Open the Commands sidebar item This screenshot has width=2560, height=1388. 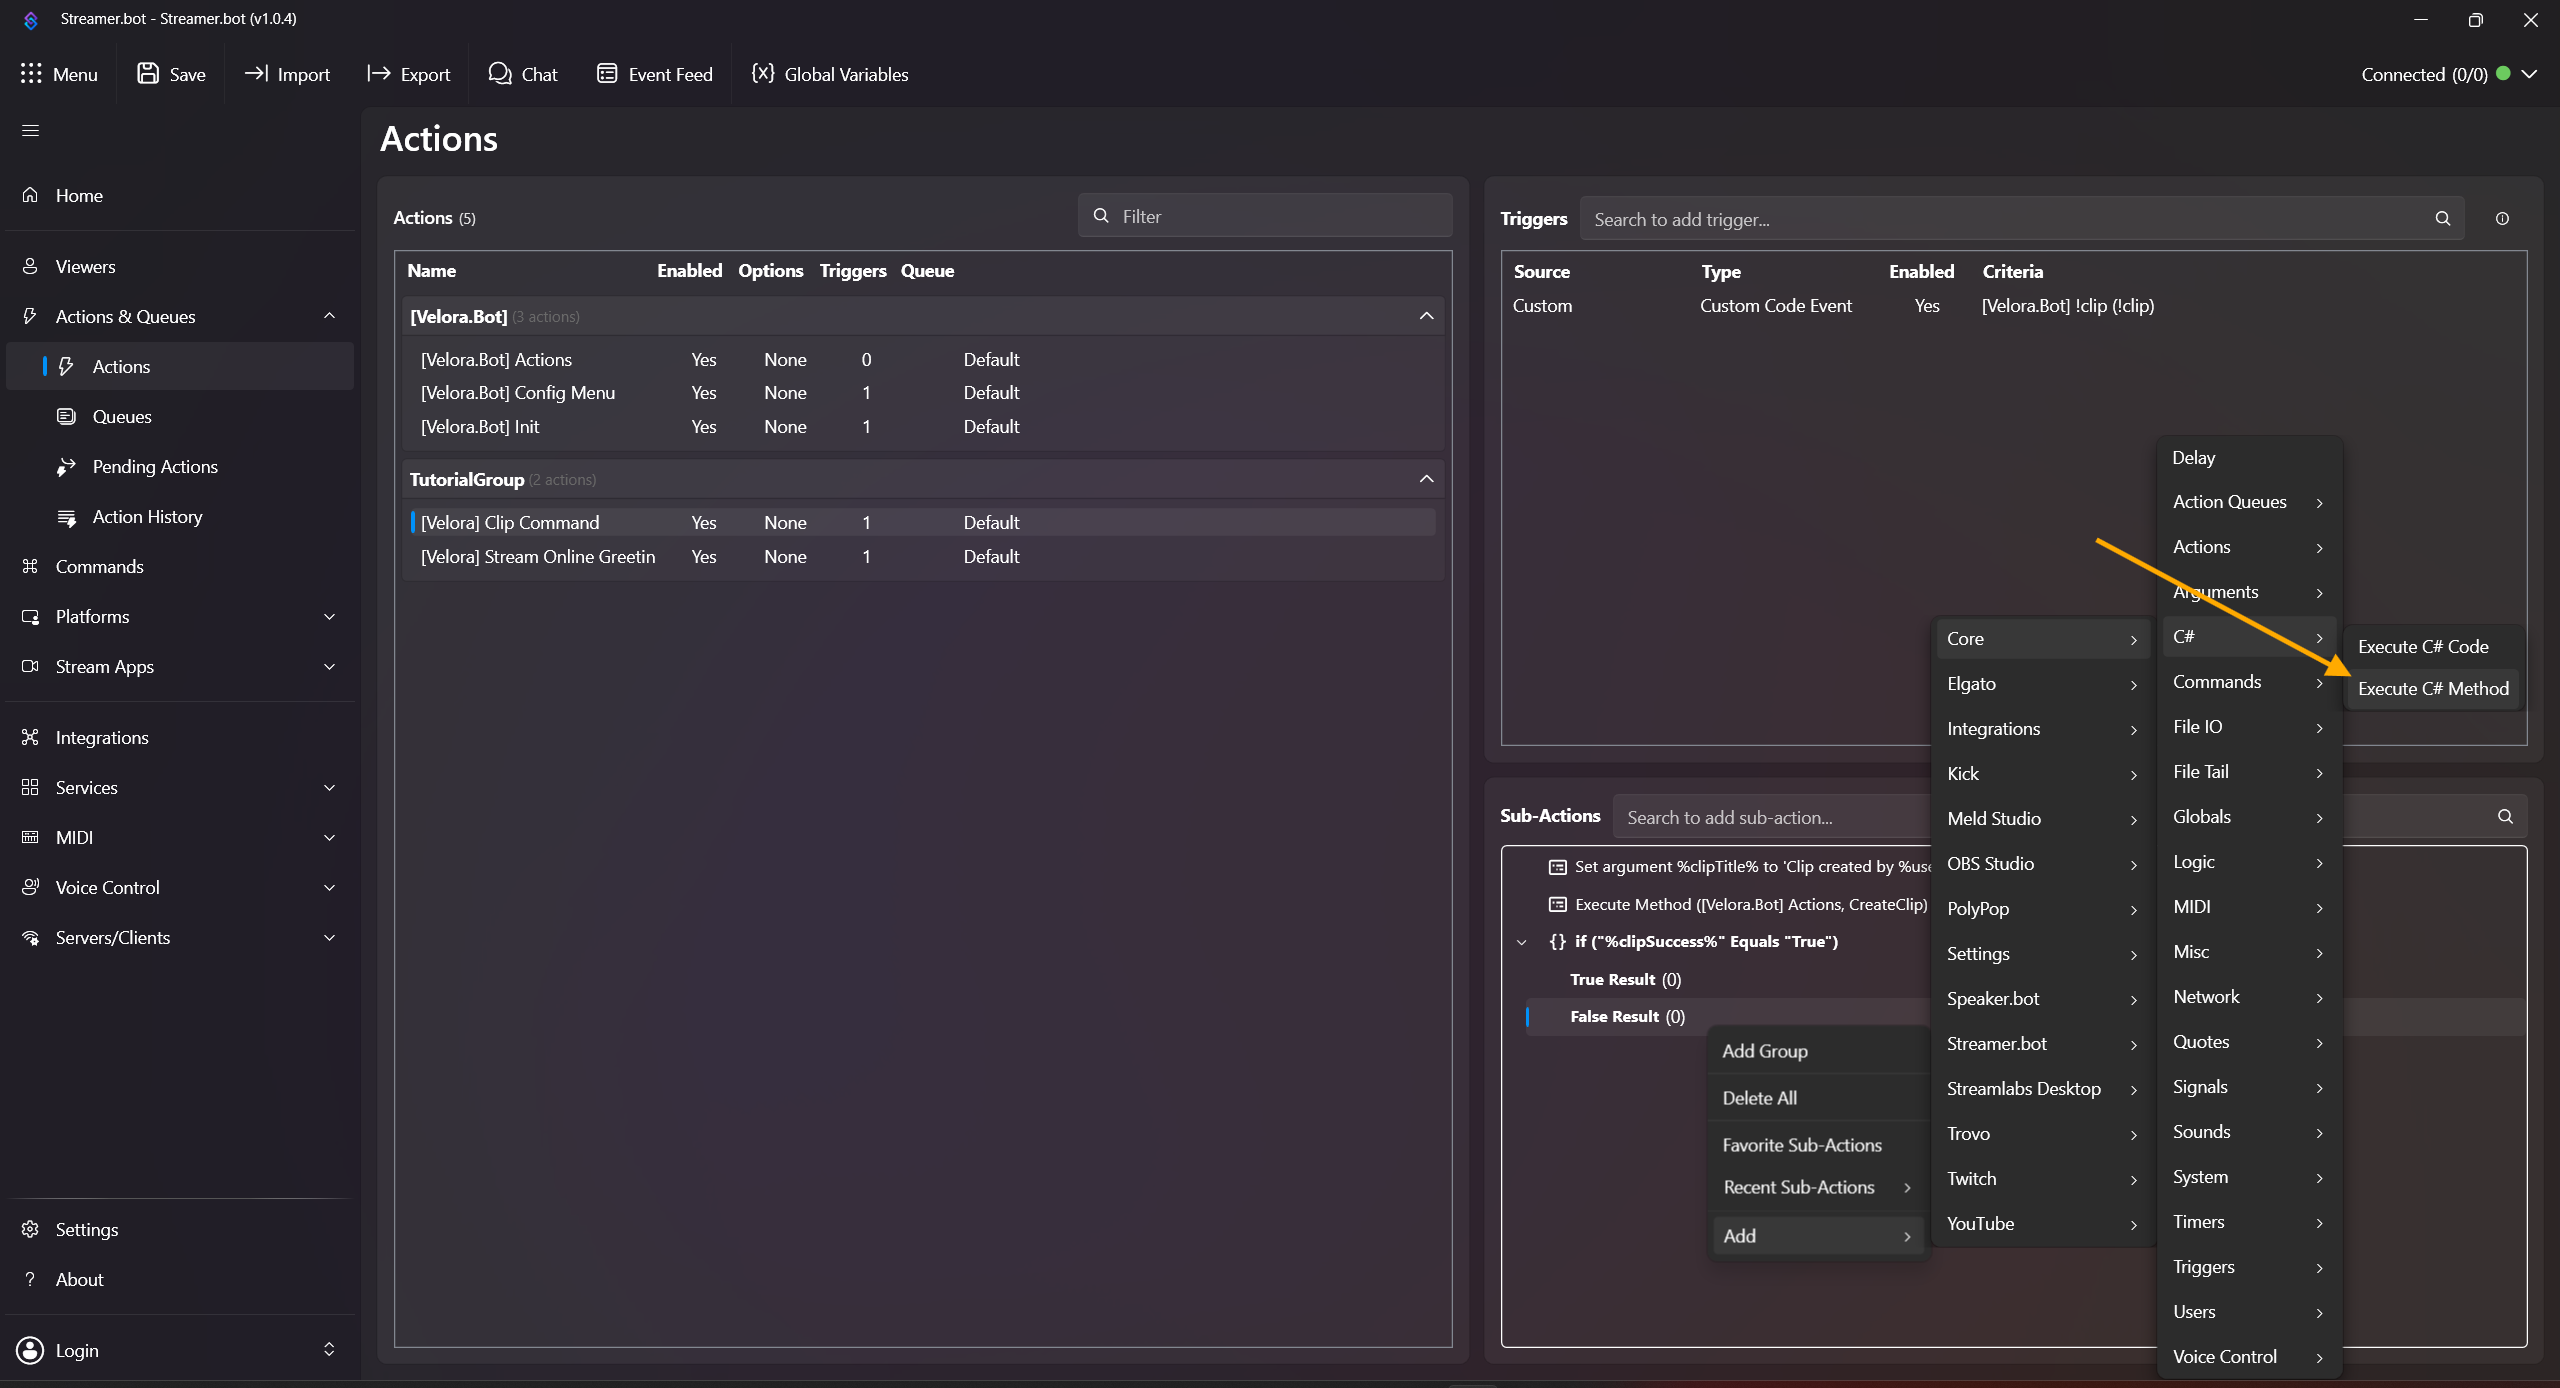click(x=99, y=567)
